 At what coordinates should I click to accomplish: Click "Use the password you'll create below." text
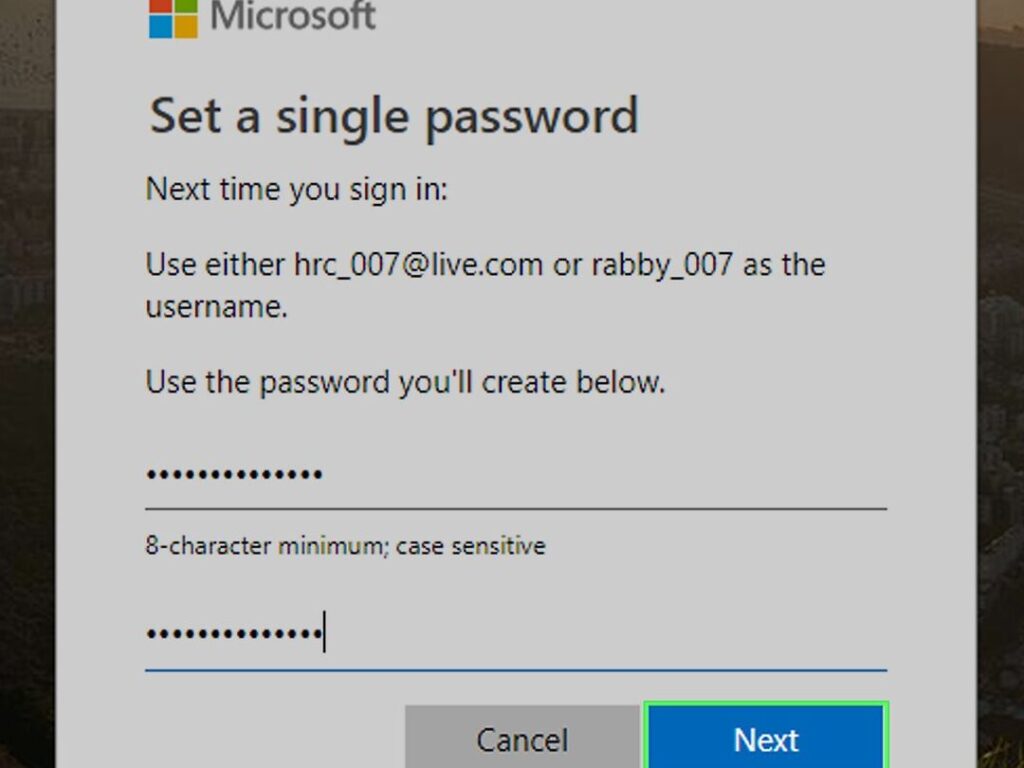405,382
